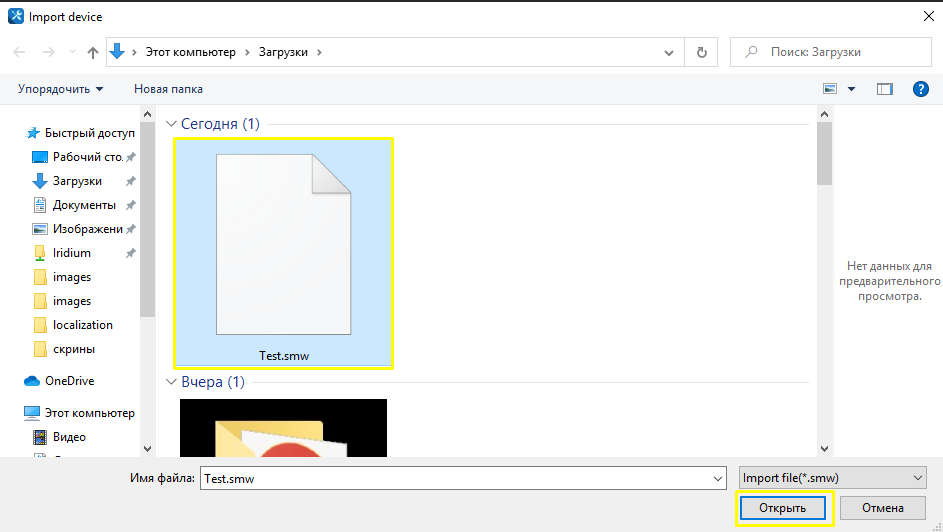This screenshot has width=943, height=532.
Task: Click the OneDrive cloud icon
Action: (x=32, y=381)
